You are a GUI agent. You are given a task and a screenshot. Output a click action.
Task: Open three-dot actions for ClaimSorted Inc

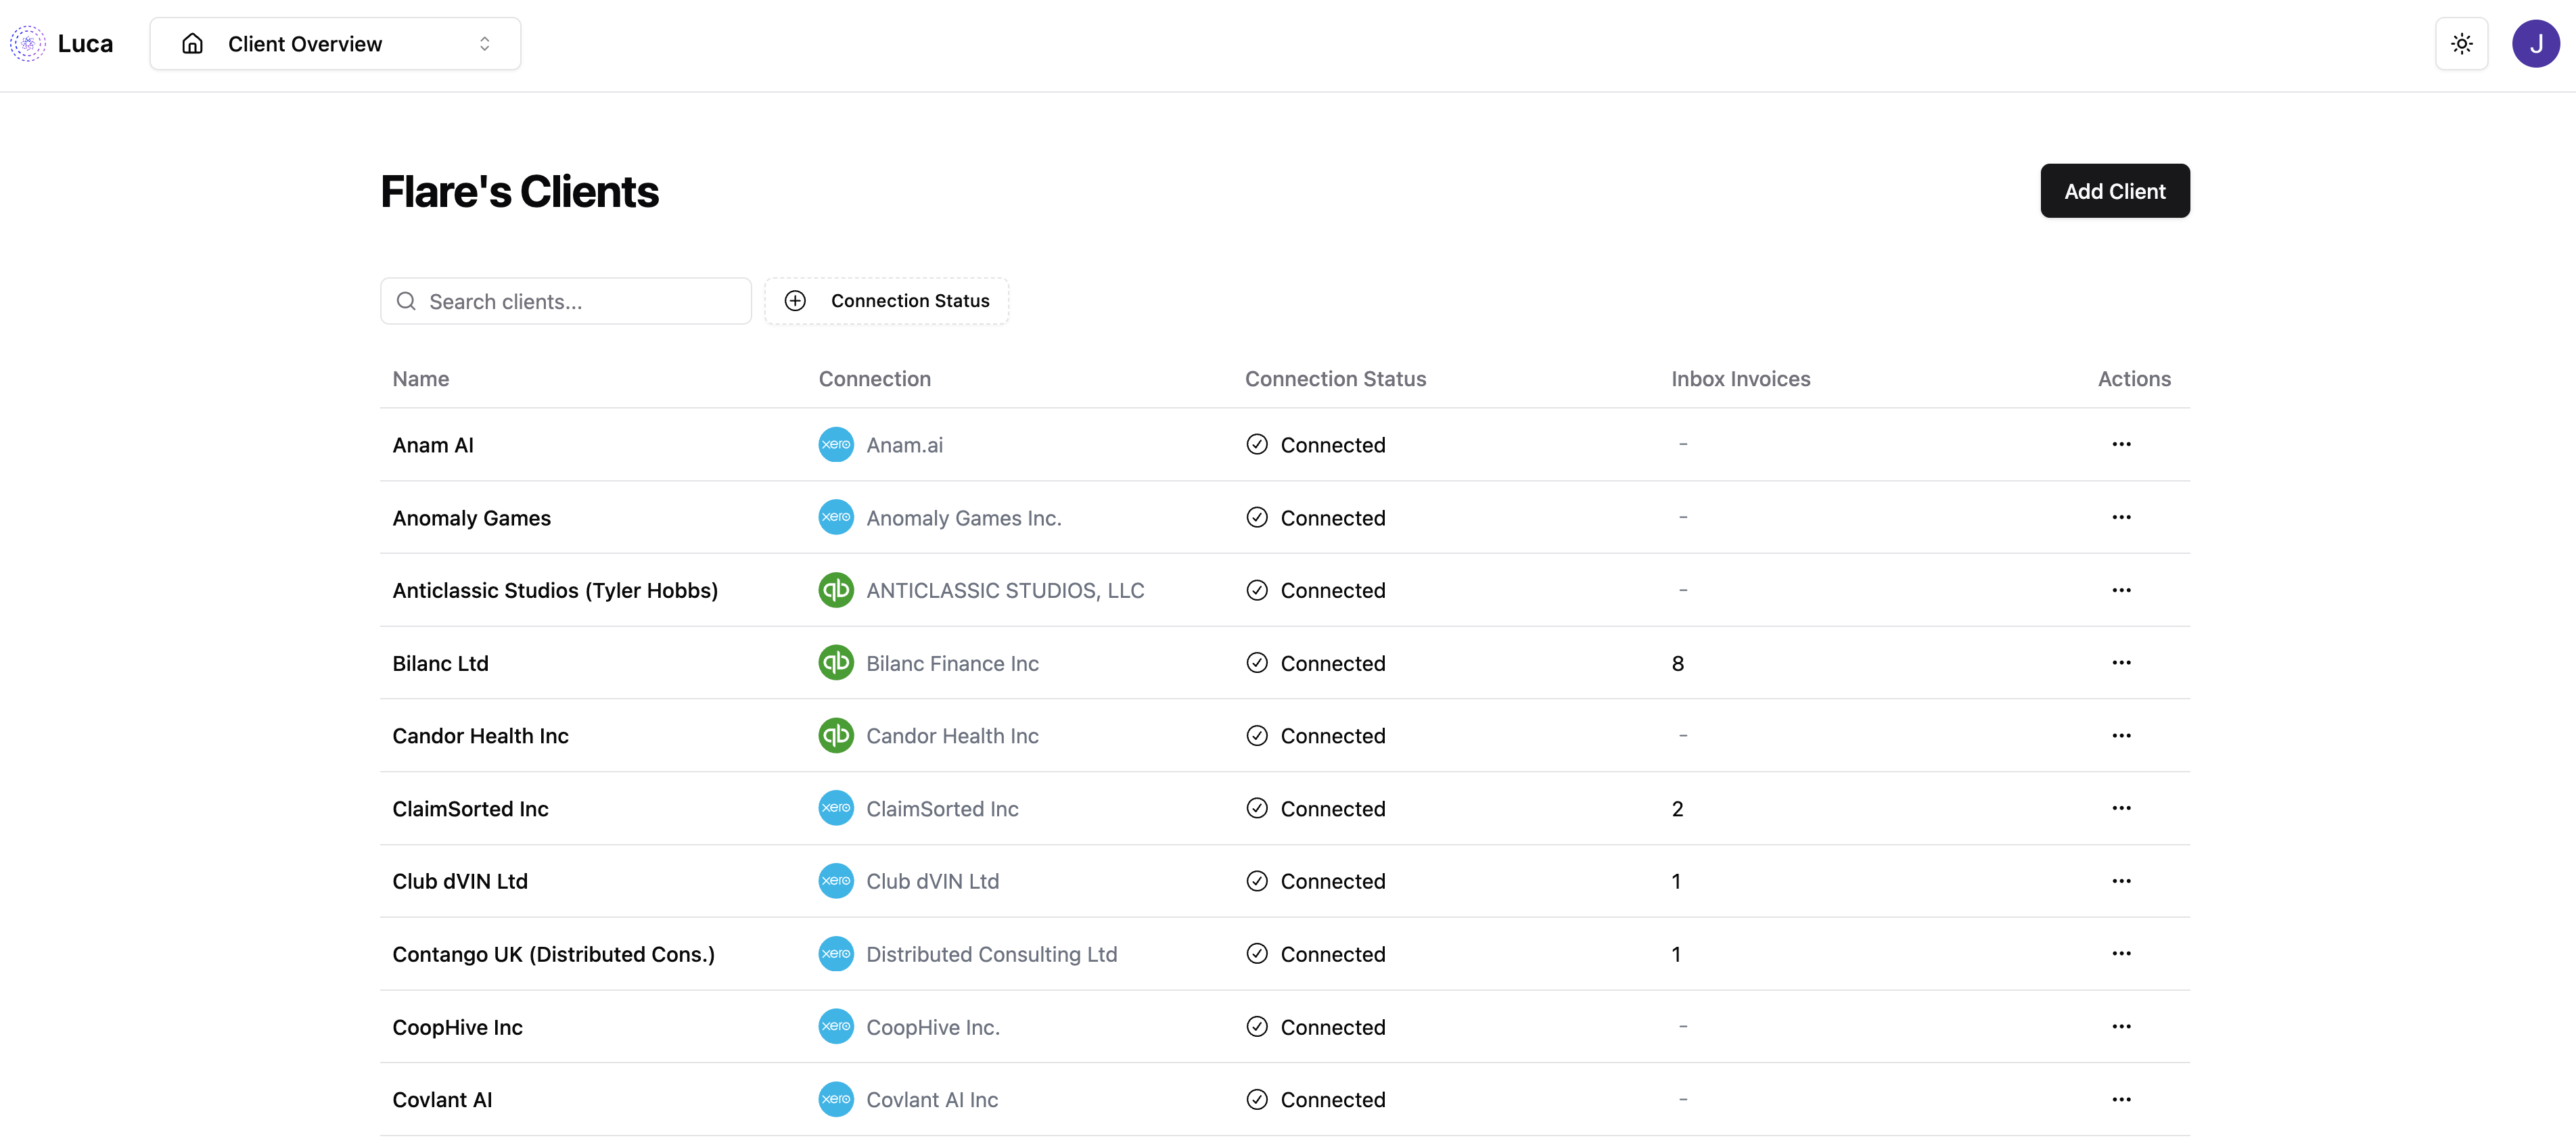[x=2121, y=808]
